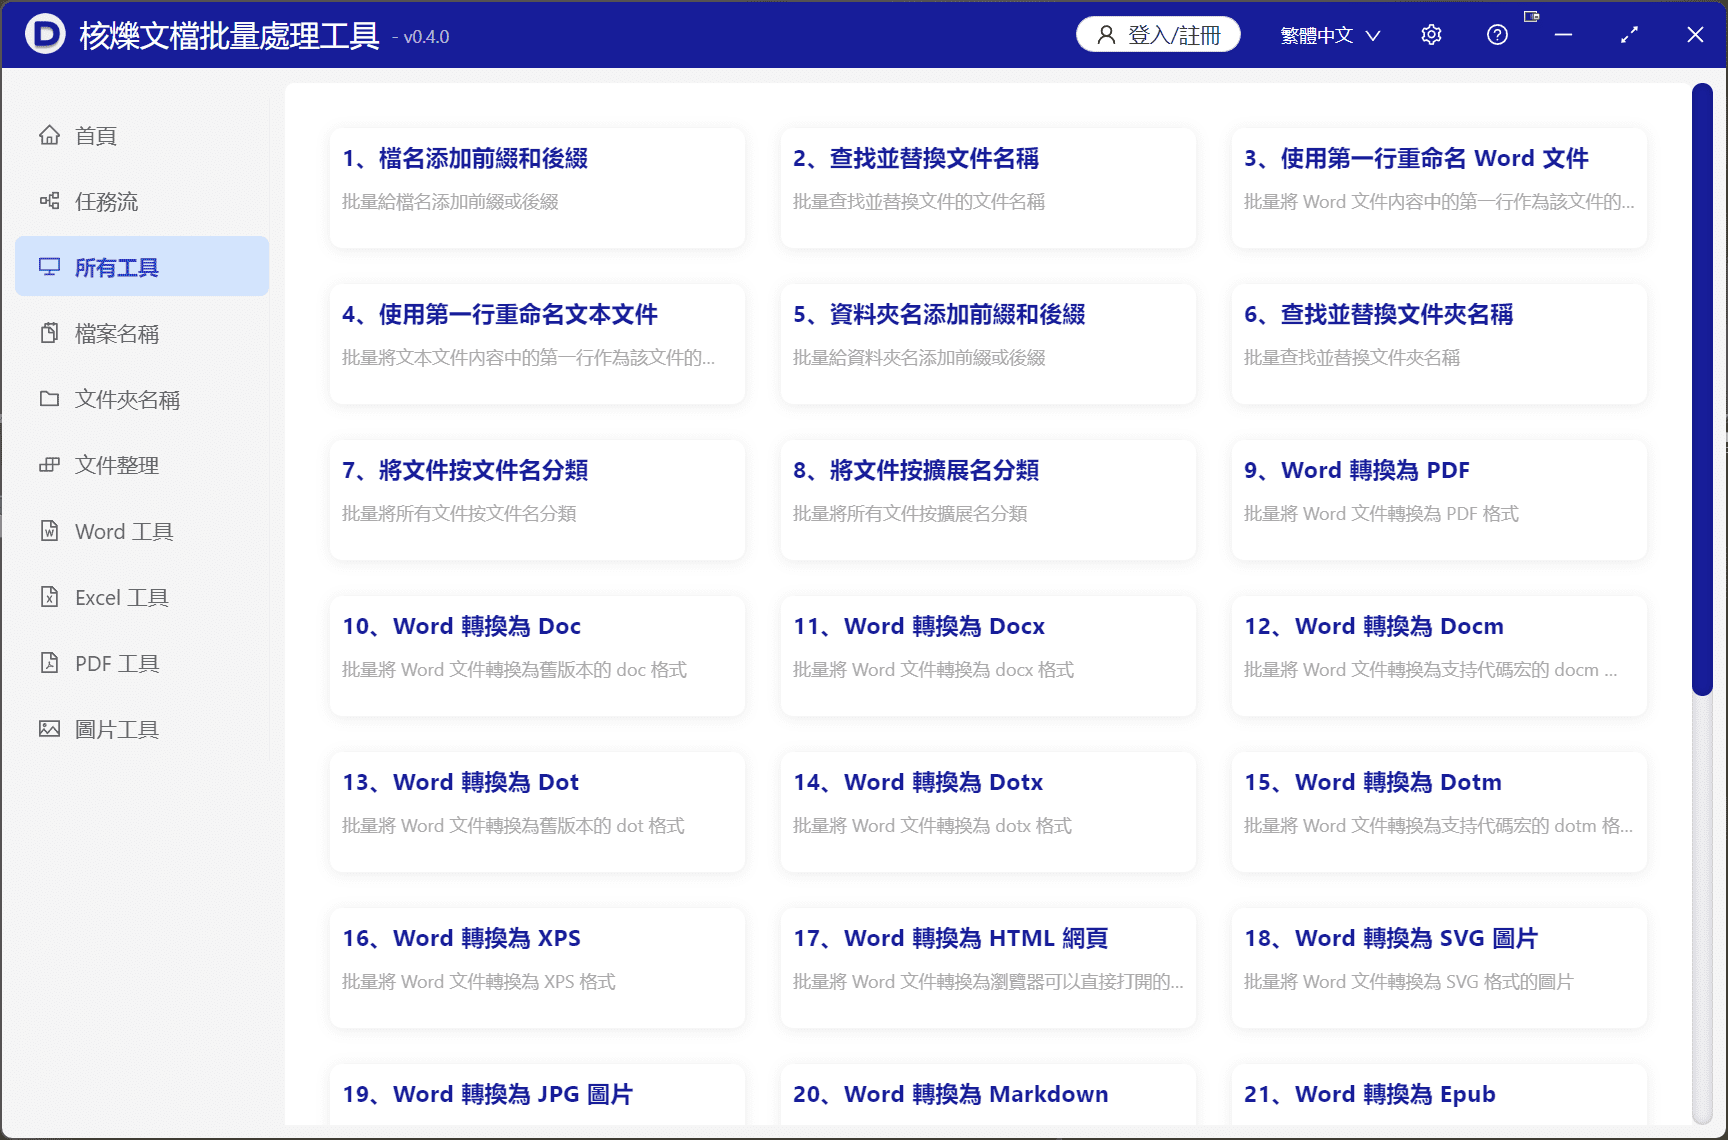Click description 批量查找並替換文件夾名稱
The image size is (1728, 1140).
(1352, 358)
